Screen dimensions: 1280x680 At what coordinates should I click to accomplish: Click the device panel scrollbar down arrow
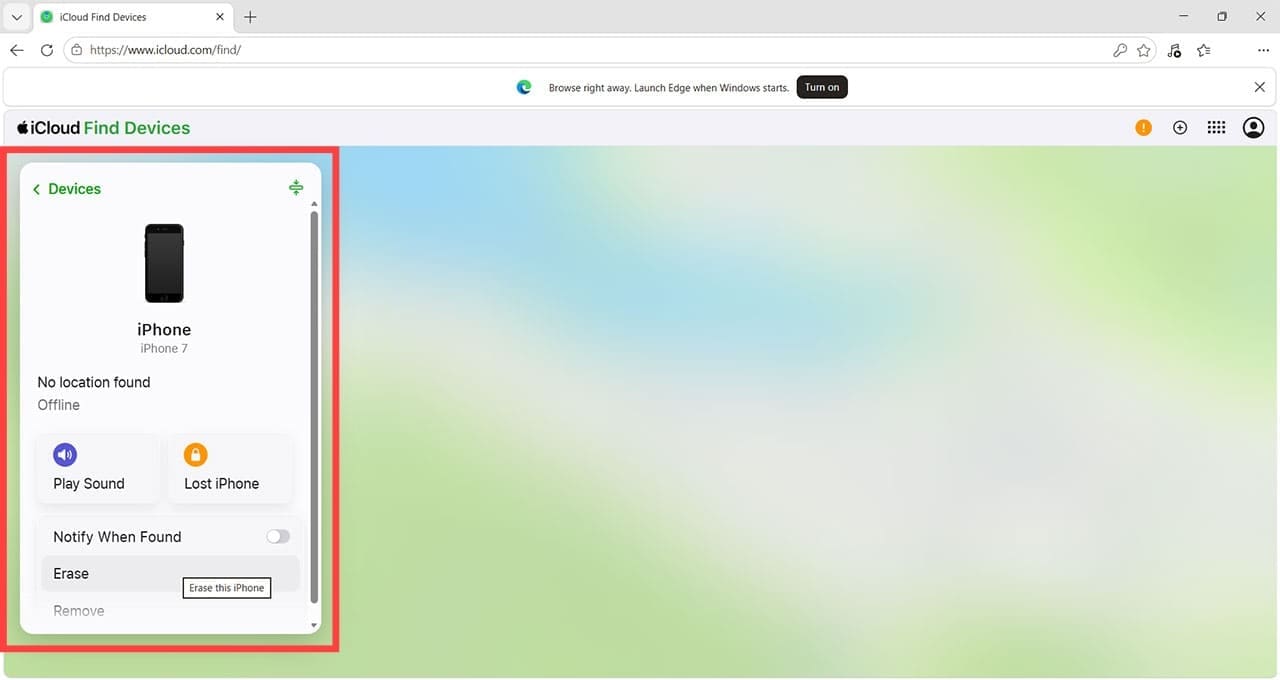click(315, 626)
